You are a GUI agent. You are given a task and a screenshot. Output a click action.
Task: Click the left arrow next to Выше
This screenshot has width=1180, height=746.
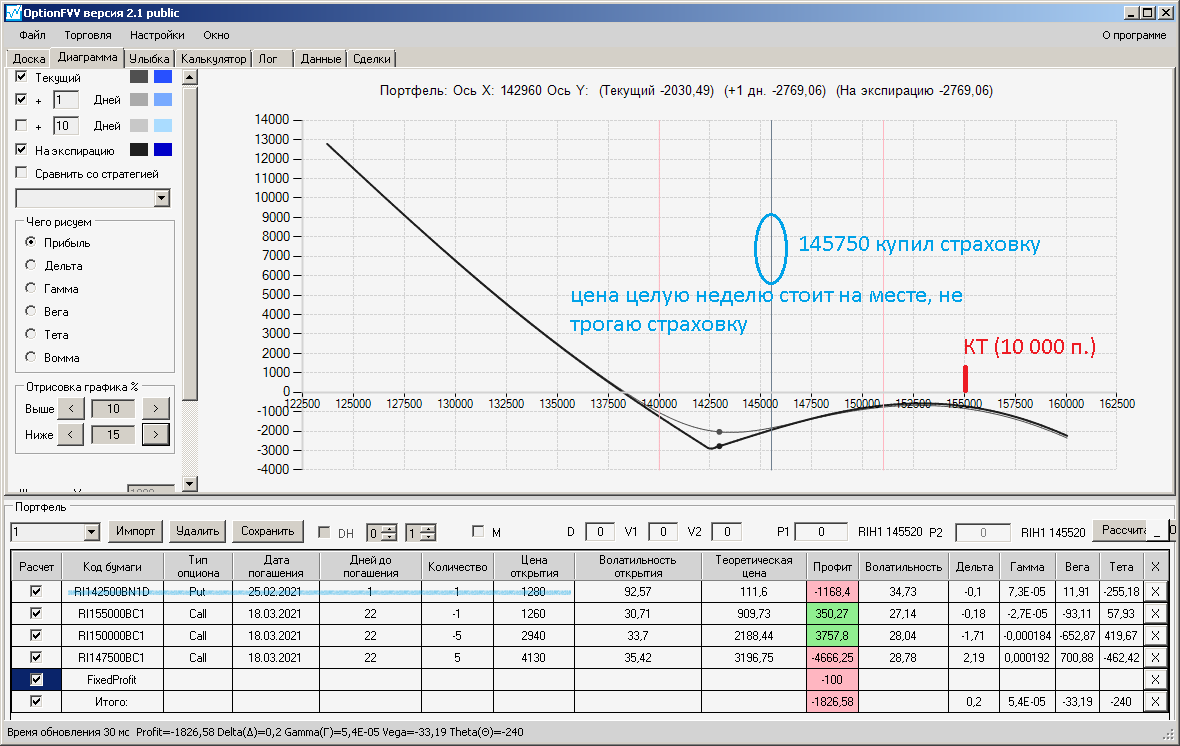(71, 409)
